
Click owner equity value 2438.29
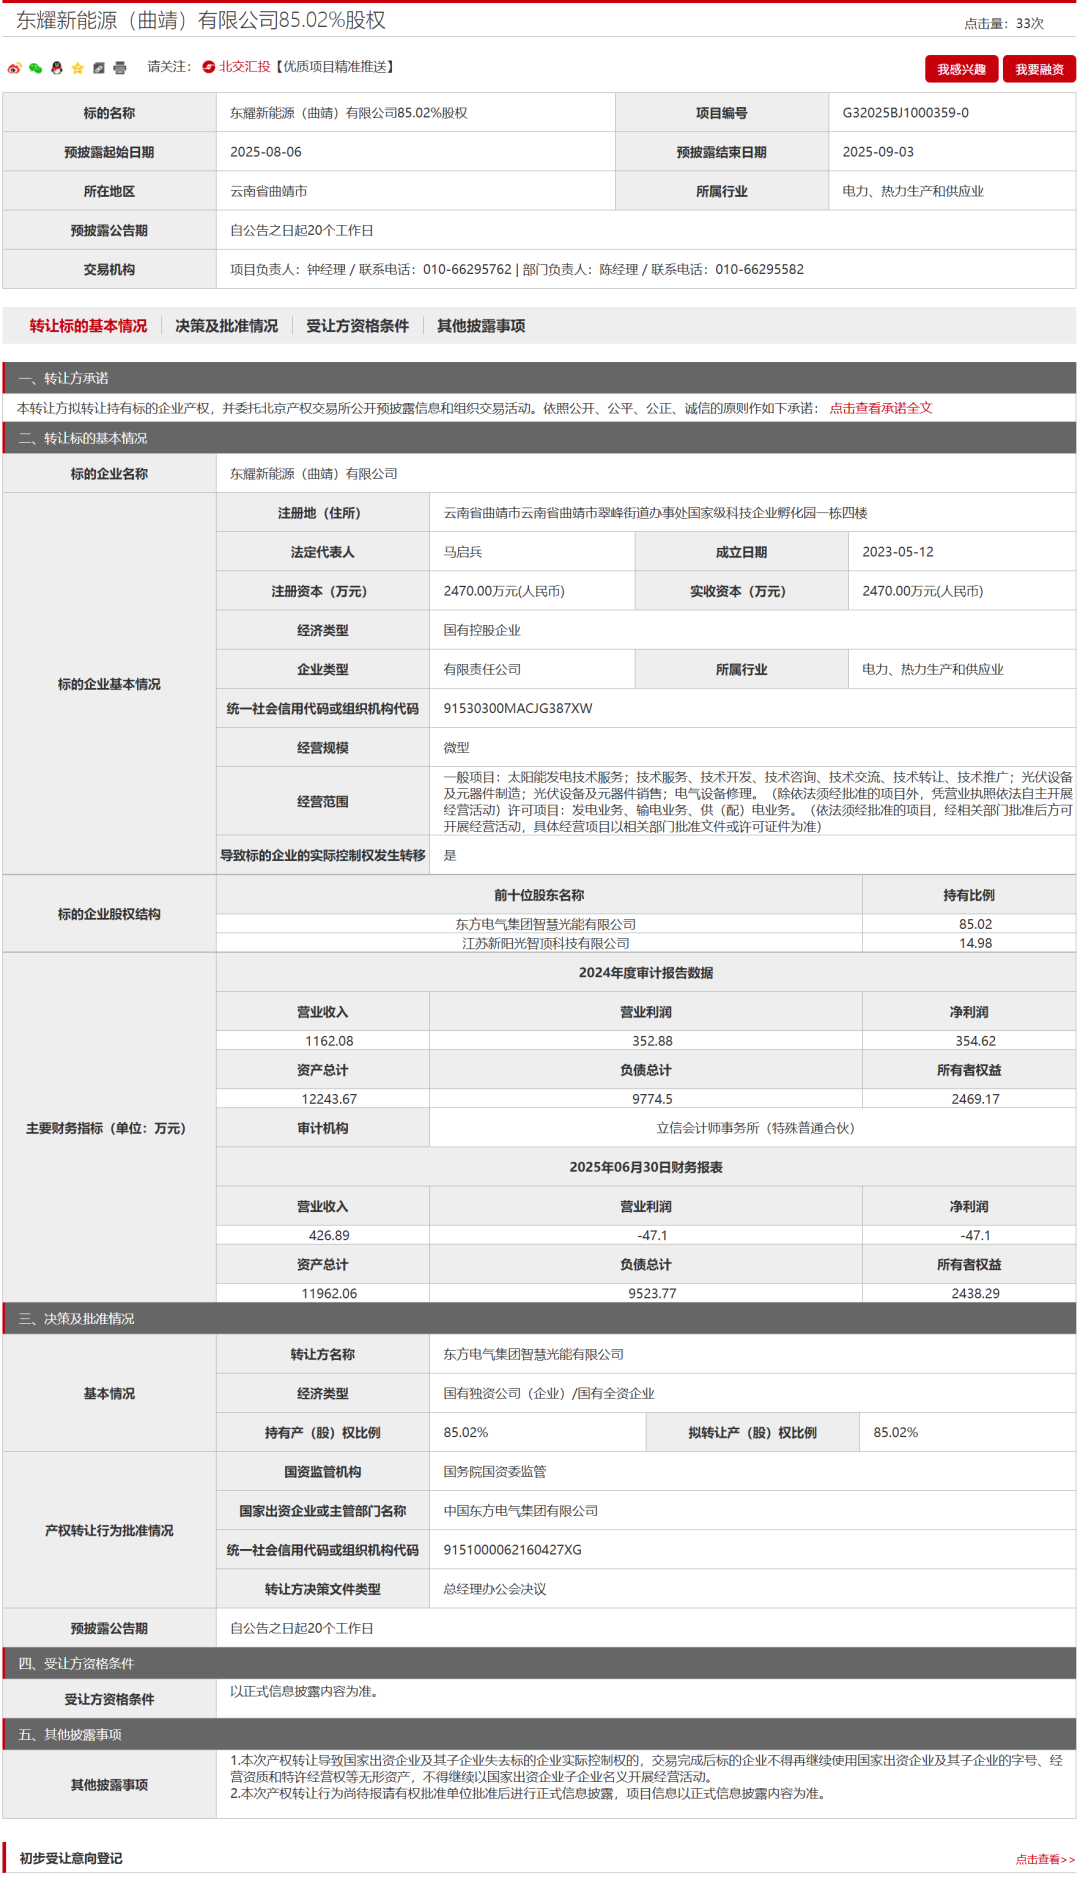click(975, 1294)
